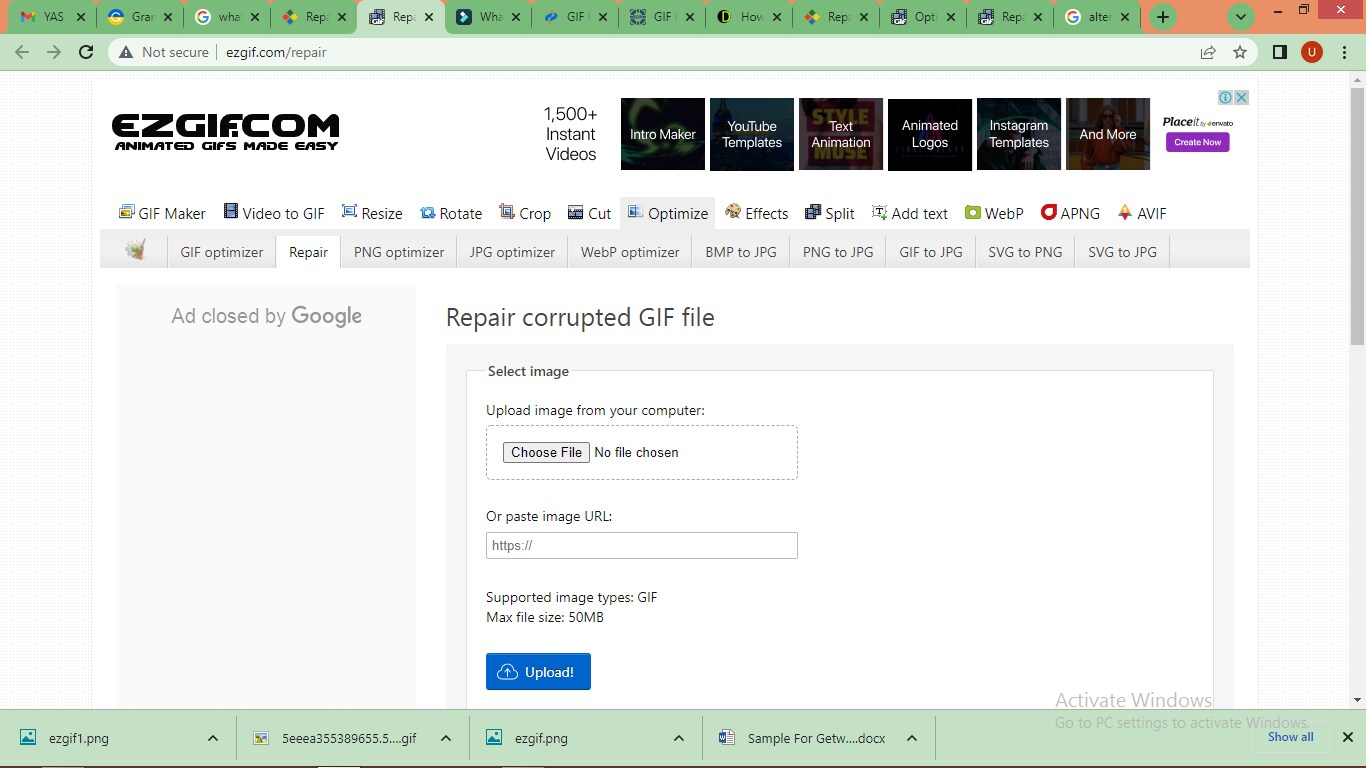The image size is (1366, 768).
Task: Click Show all downloads
Action: pos(1291,737)
